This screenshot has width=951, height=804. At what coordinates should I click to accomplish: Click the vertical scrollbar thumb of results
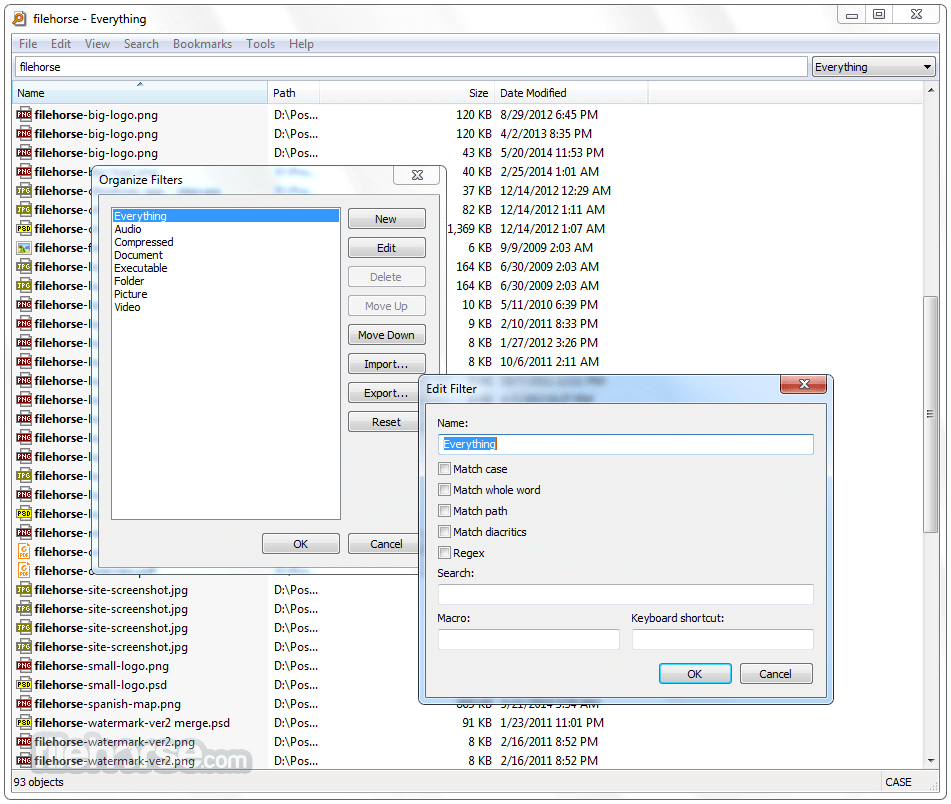(930, 414)
